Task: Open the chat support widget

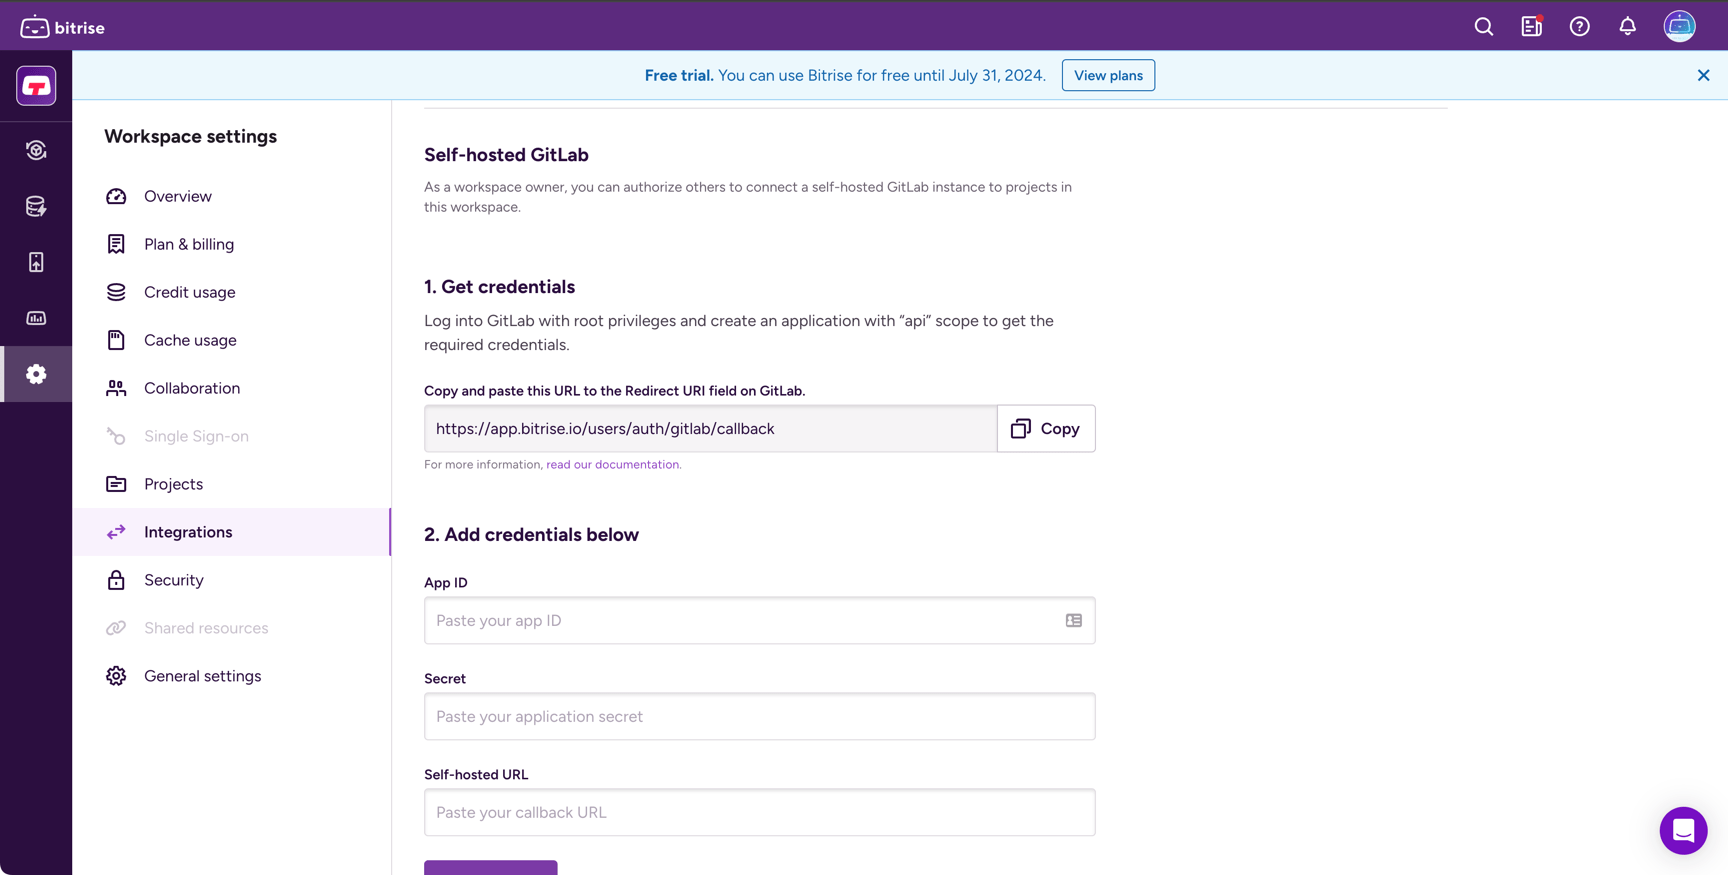Action: pos(1683,830)
